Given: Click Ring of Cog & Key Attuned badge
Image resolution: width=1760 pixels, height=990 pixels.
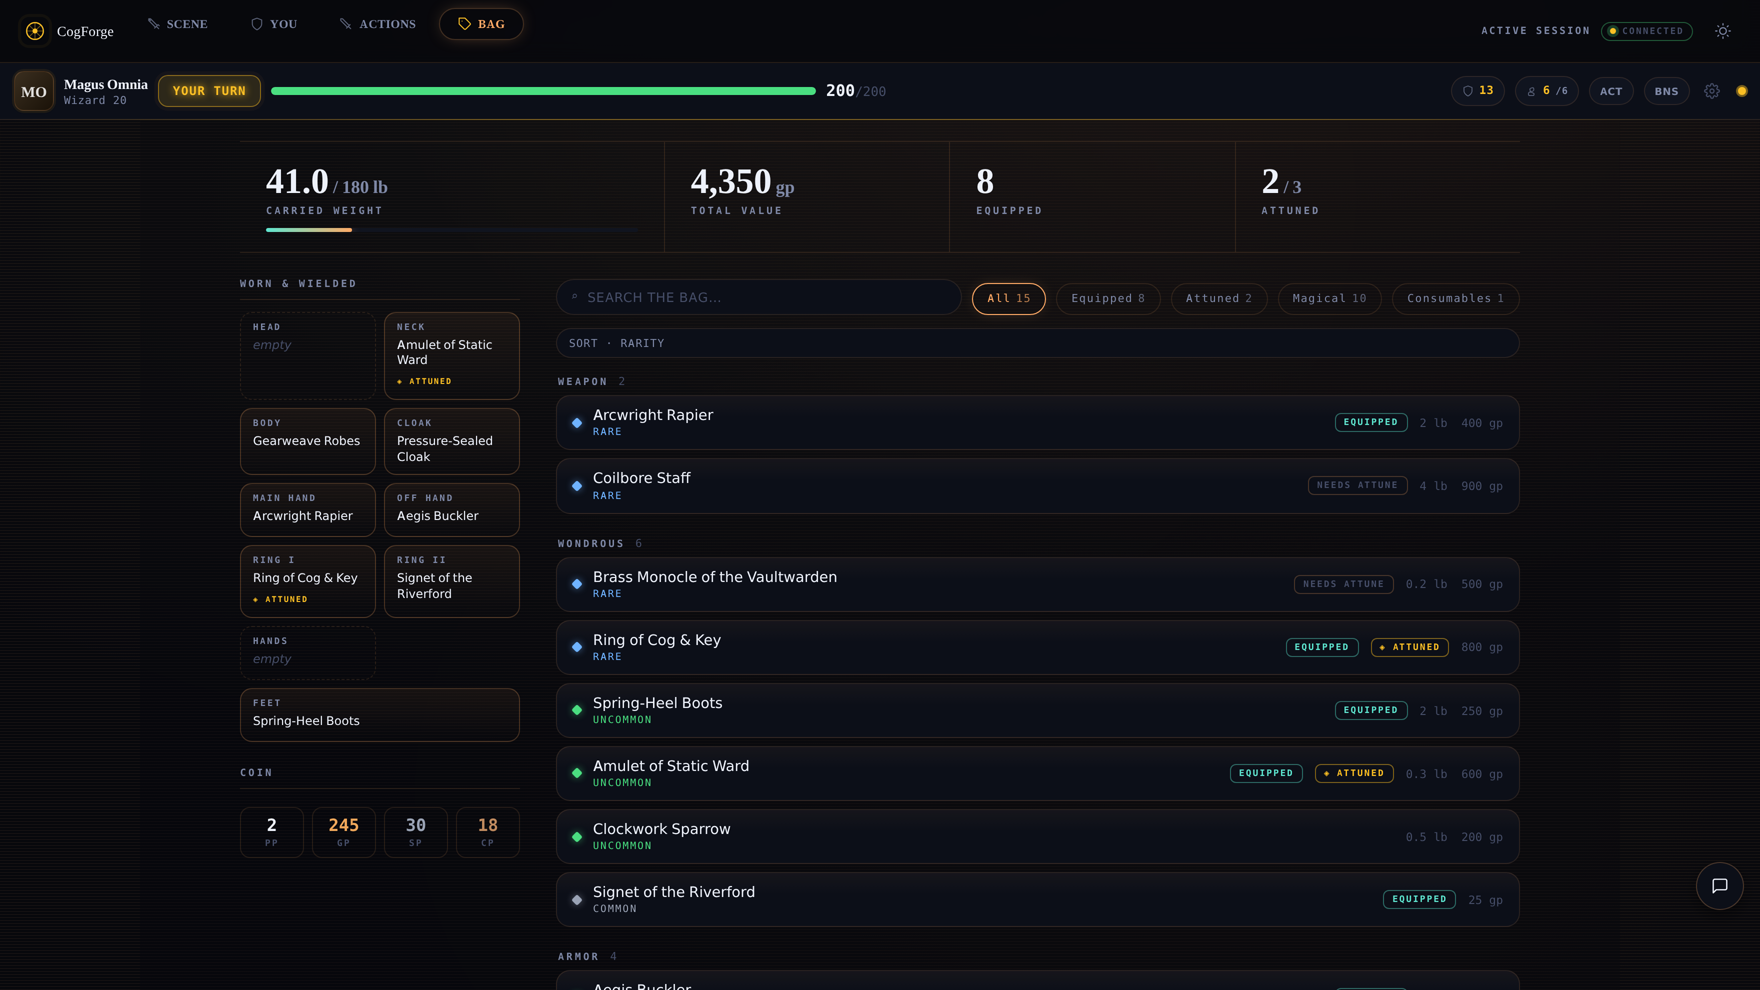Looking at the screenshot, I should (x=1410, y=647).
